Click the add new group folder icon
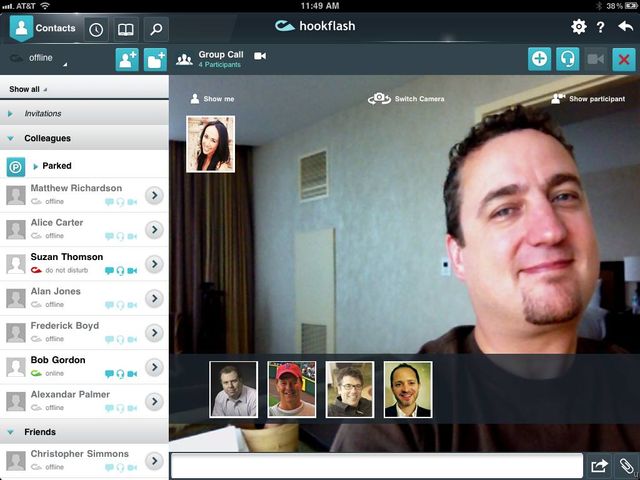Viewport: 640px width, 480px height. point(155,59)
